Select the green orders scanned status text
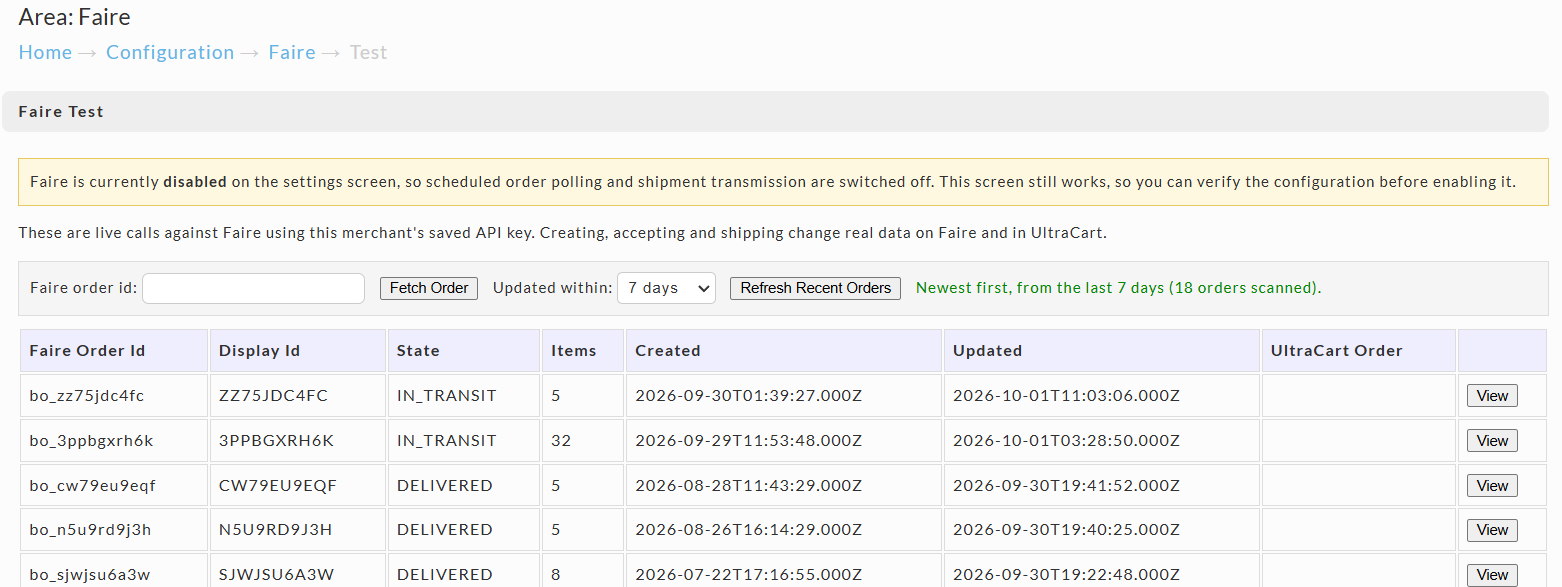 tap(1118, 288)
